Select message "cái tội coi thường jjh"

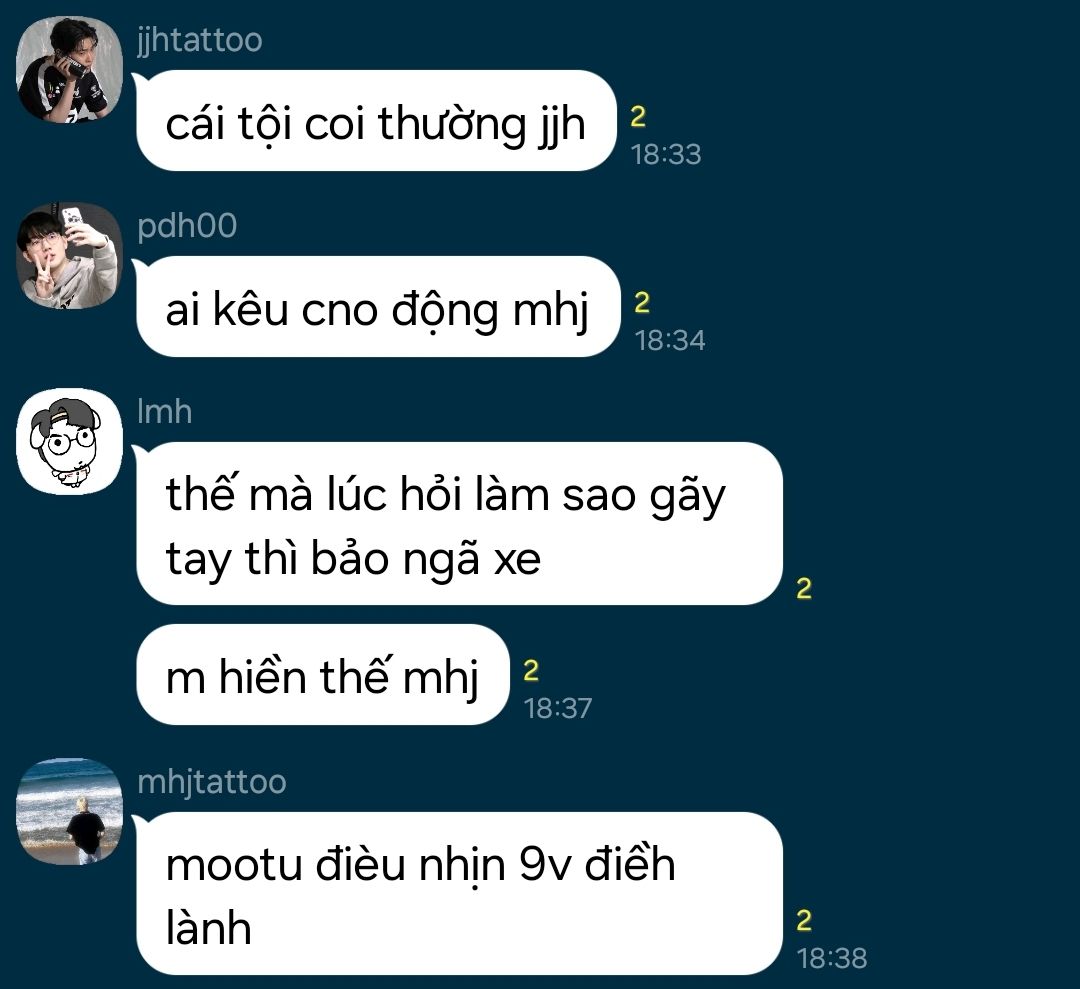click(x=376, y=121)
